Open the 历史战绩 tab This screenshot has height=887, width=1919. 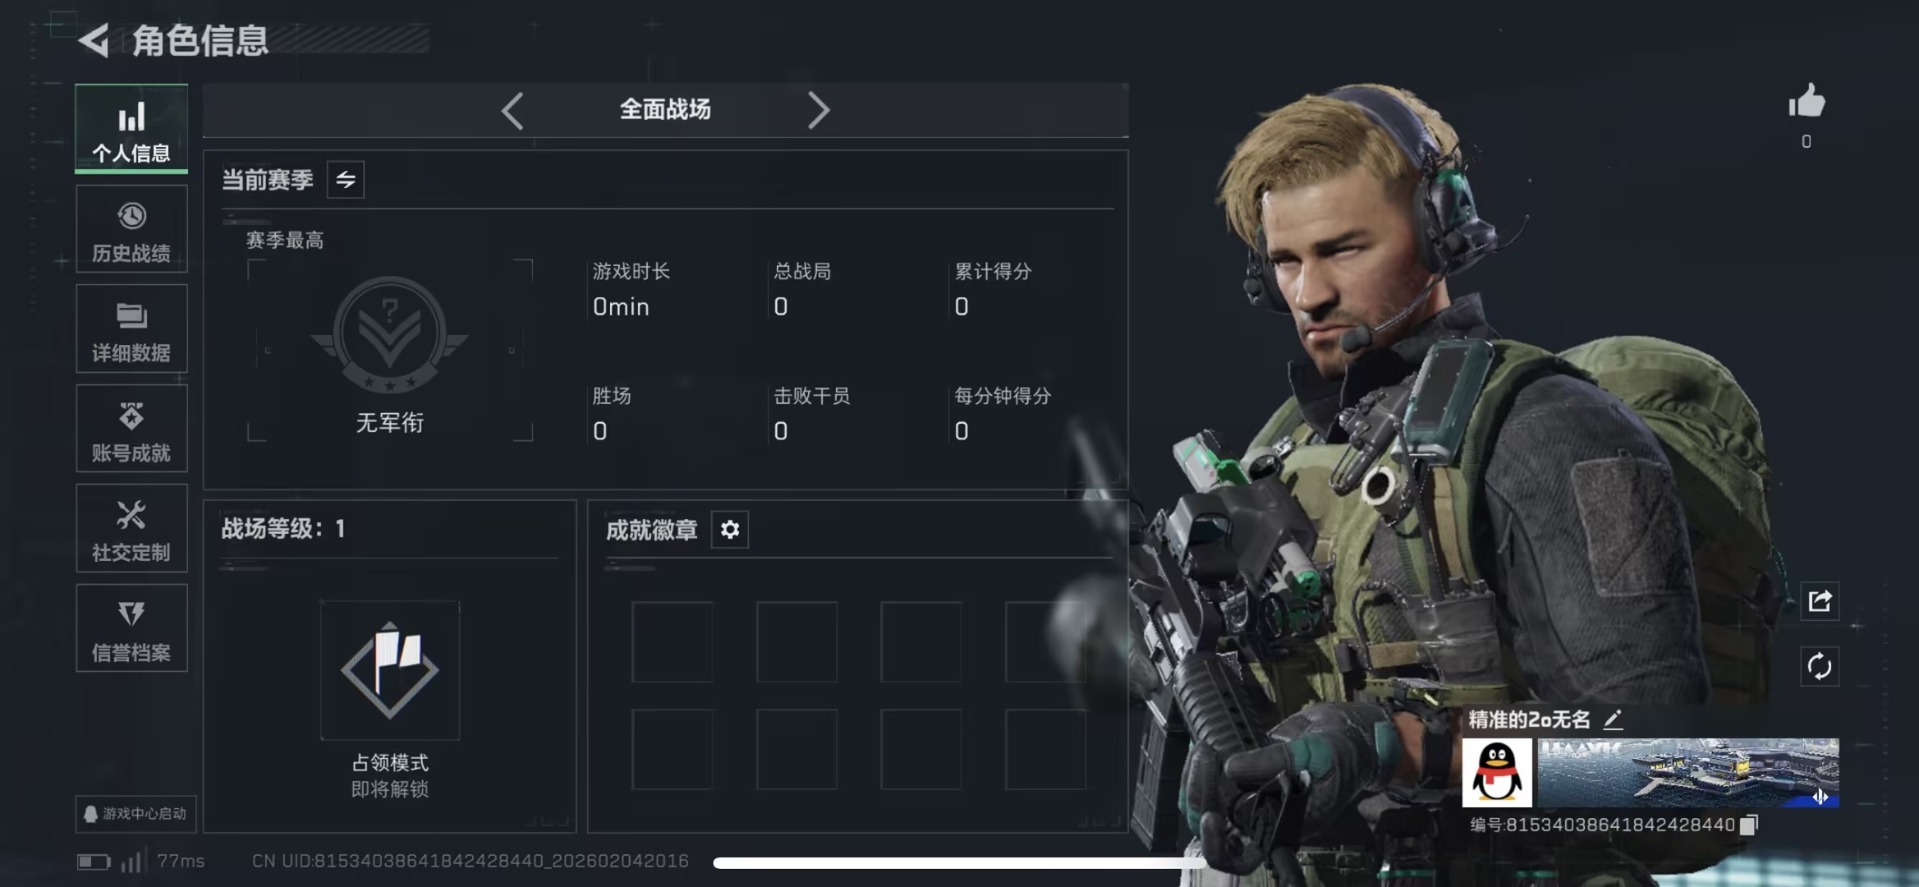(131, 229)
